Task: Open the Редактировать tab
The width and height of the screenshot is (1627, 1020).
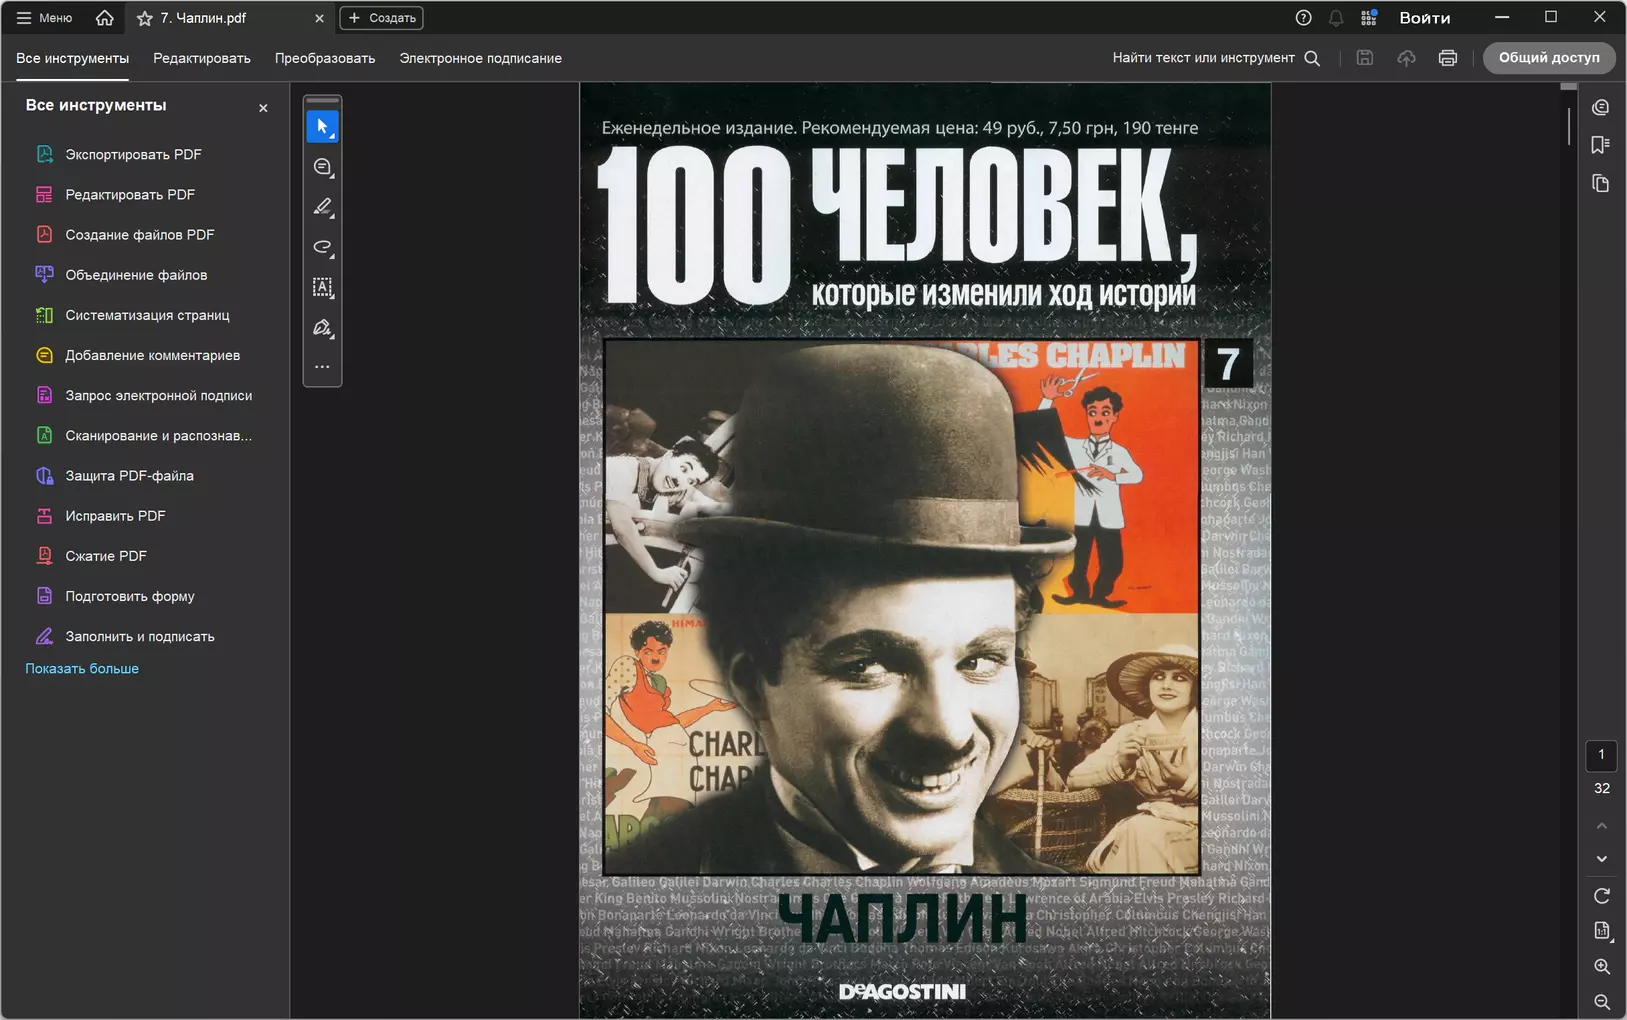Action: (x=202, y=58)
